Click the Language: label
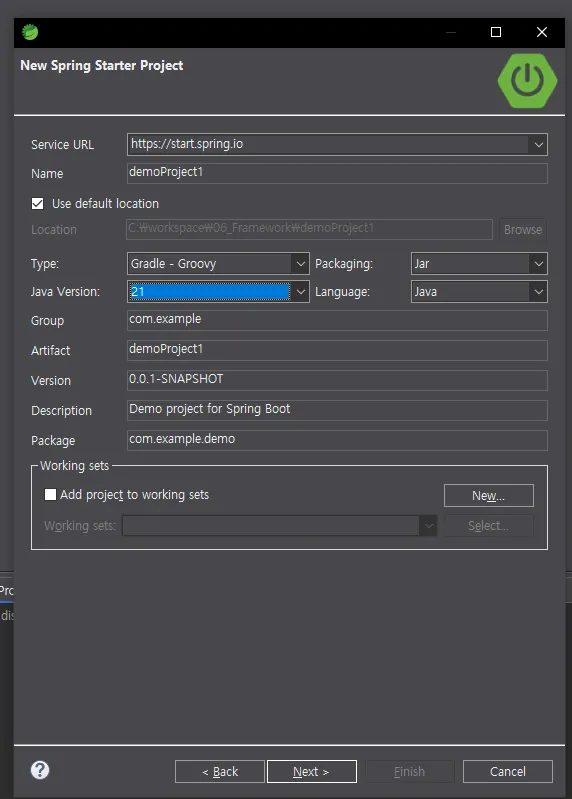572x799 pixels. tap(342, 292)
